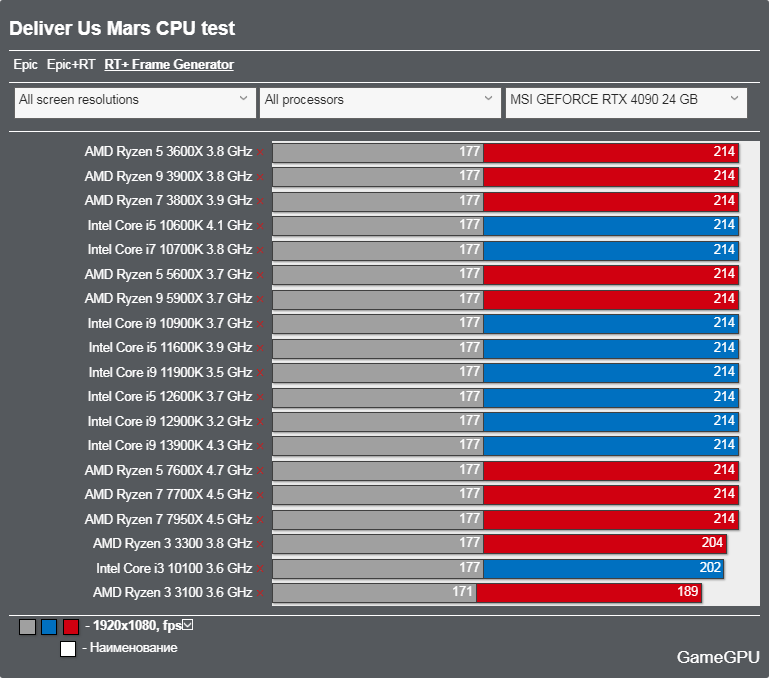Viewport: 769px width, 678px height.
Task: Remove AMD Ryzen 5 3600X with red X
Action: [x=260, y=152]
